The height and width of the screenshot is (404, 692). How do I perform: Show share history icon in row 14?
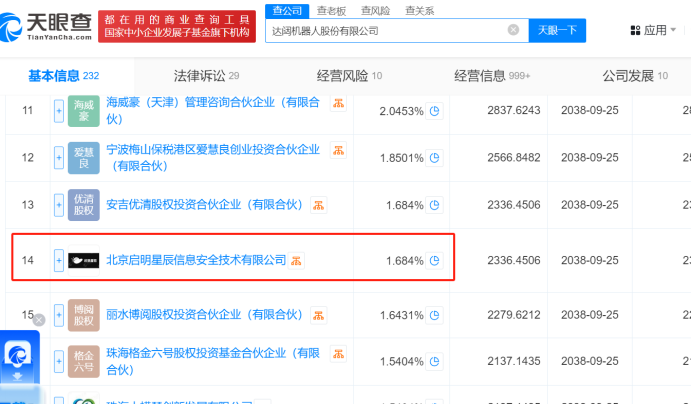(x=434, y=261)
